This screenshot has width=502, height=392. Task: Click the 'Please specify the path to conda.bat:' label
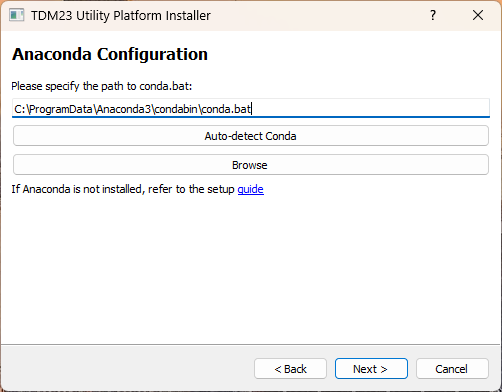click(102, 86)
